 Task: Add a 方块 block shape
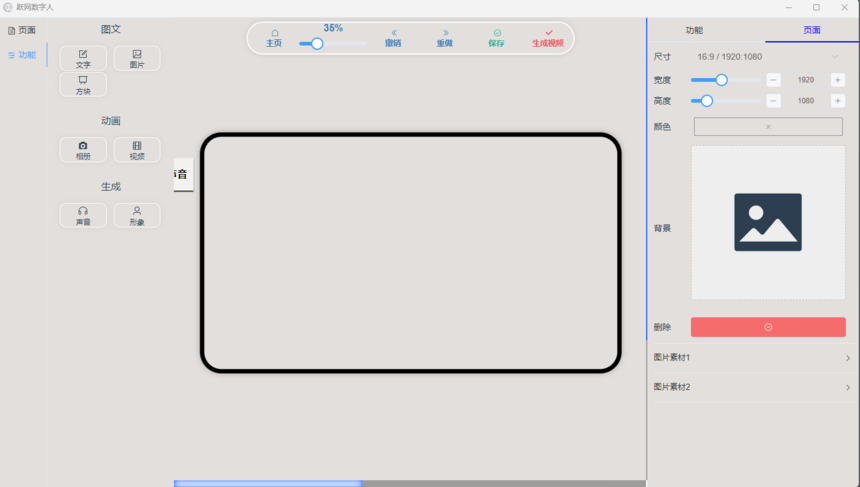point(83,85)
